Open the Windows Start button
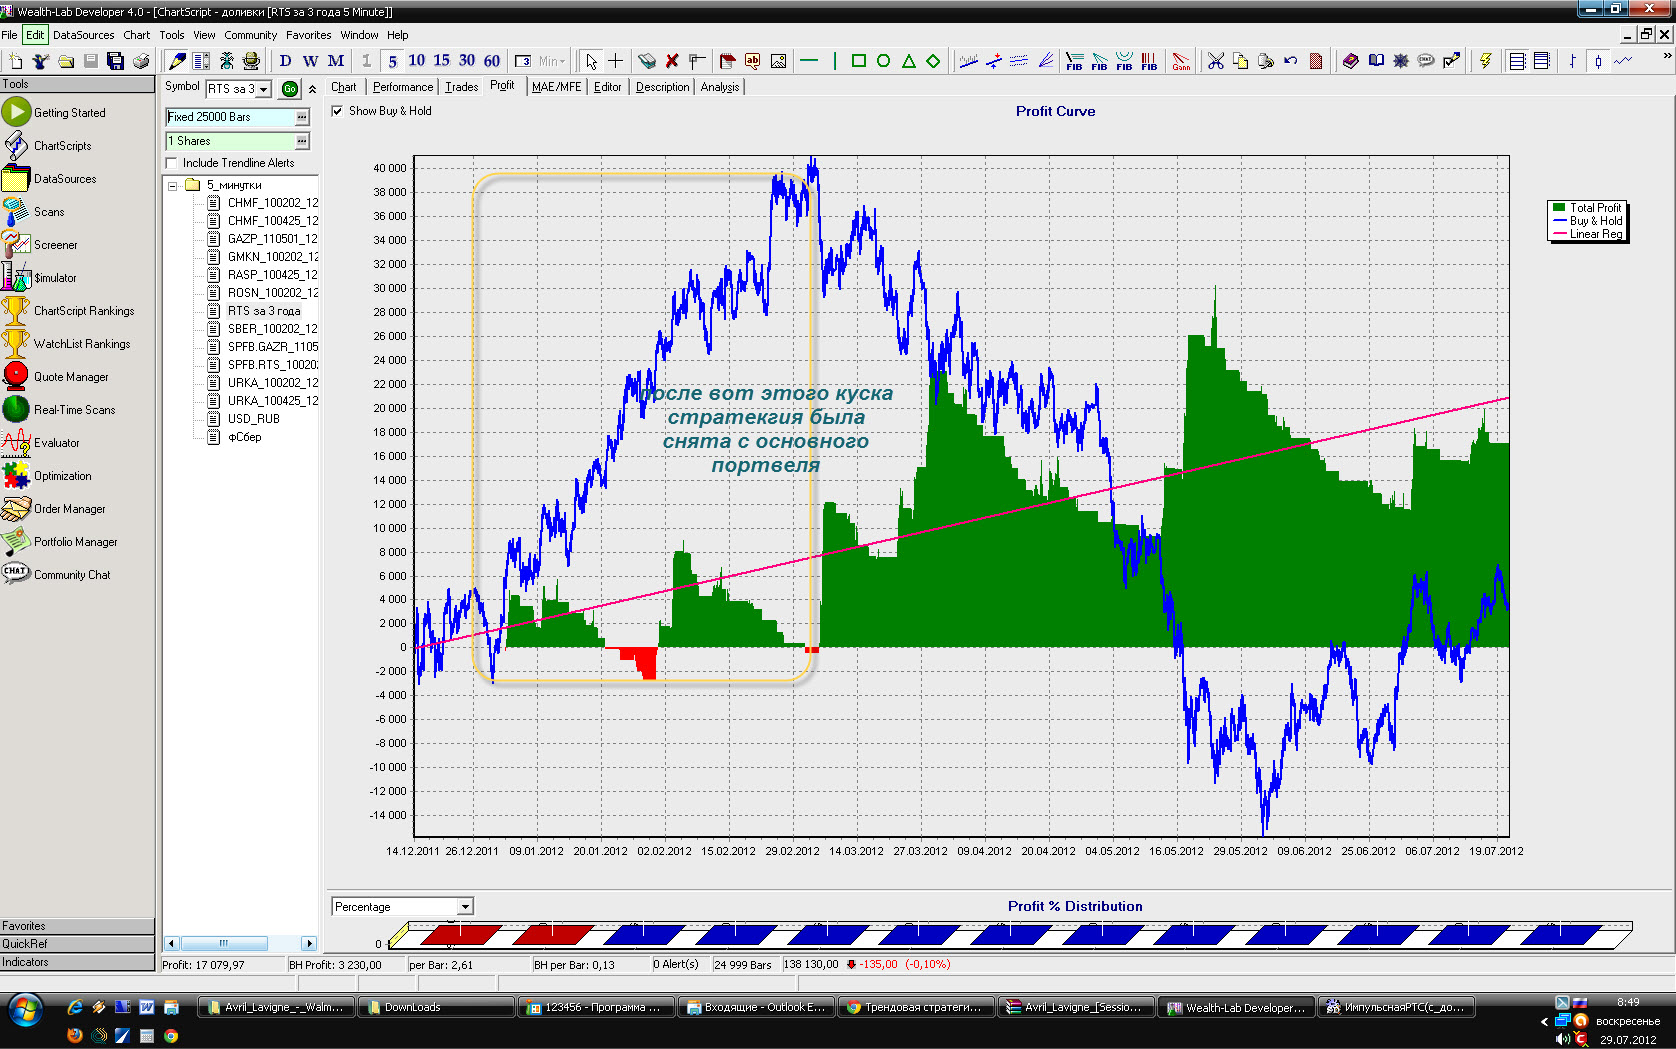 pyautogui.click(x=24, y=1009)
